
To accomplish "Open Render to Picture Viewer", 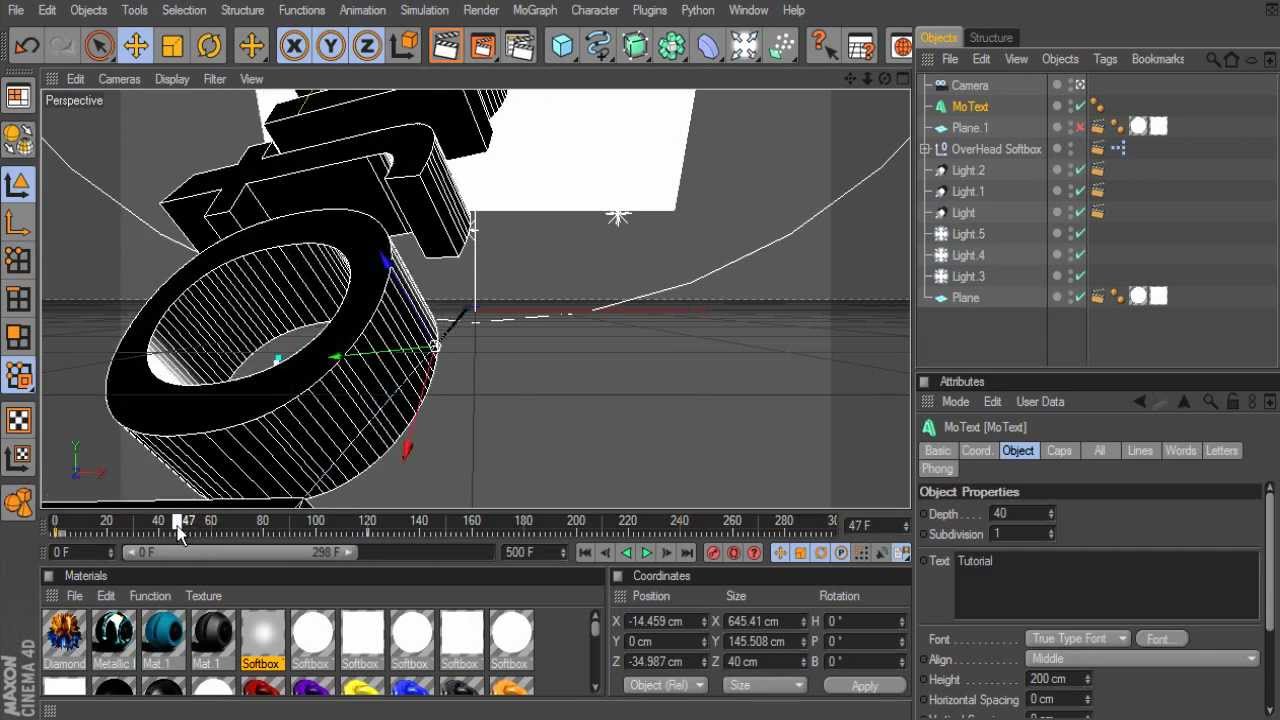I will point(483,46).
